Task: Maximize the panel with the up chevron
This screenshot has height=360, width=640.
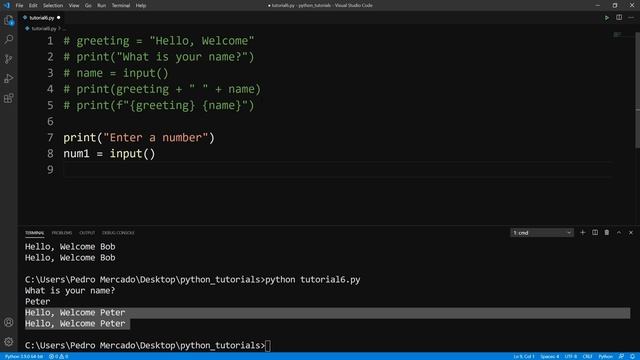Action: [x=619, y=233]
